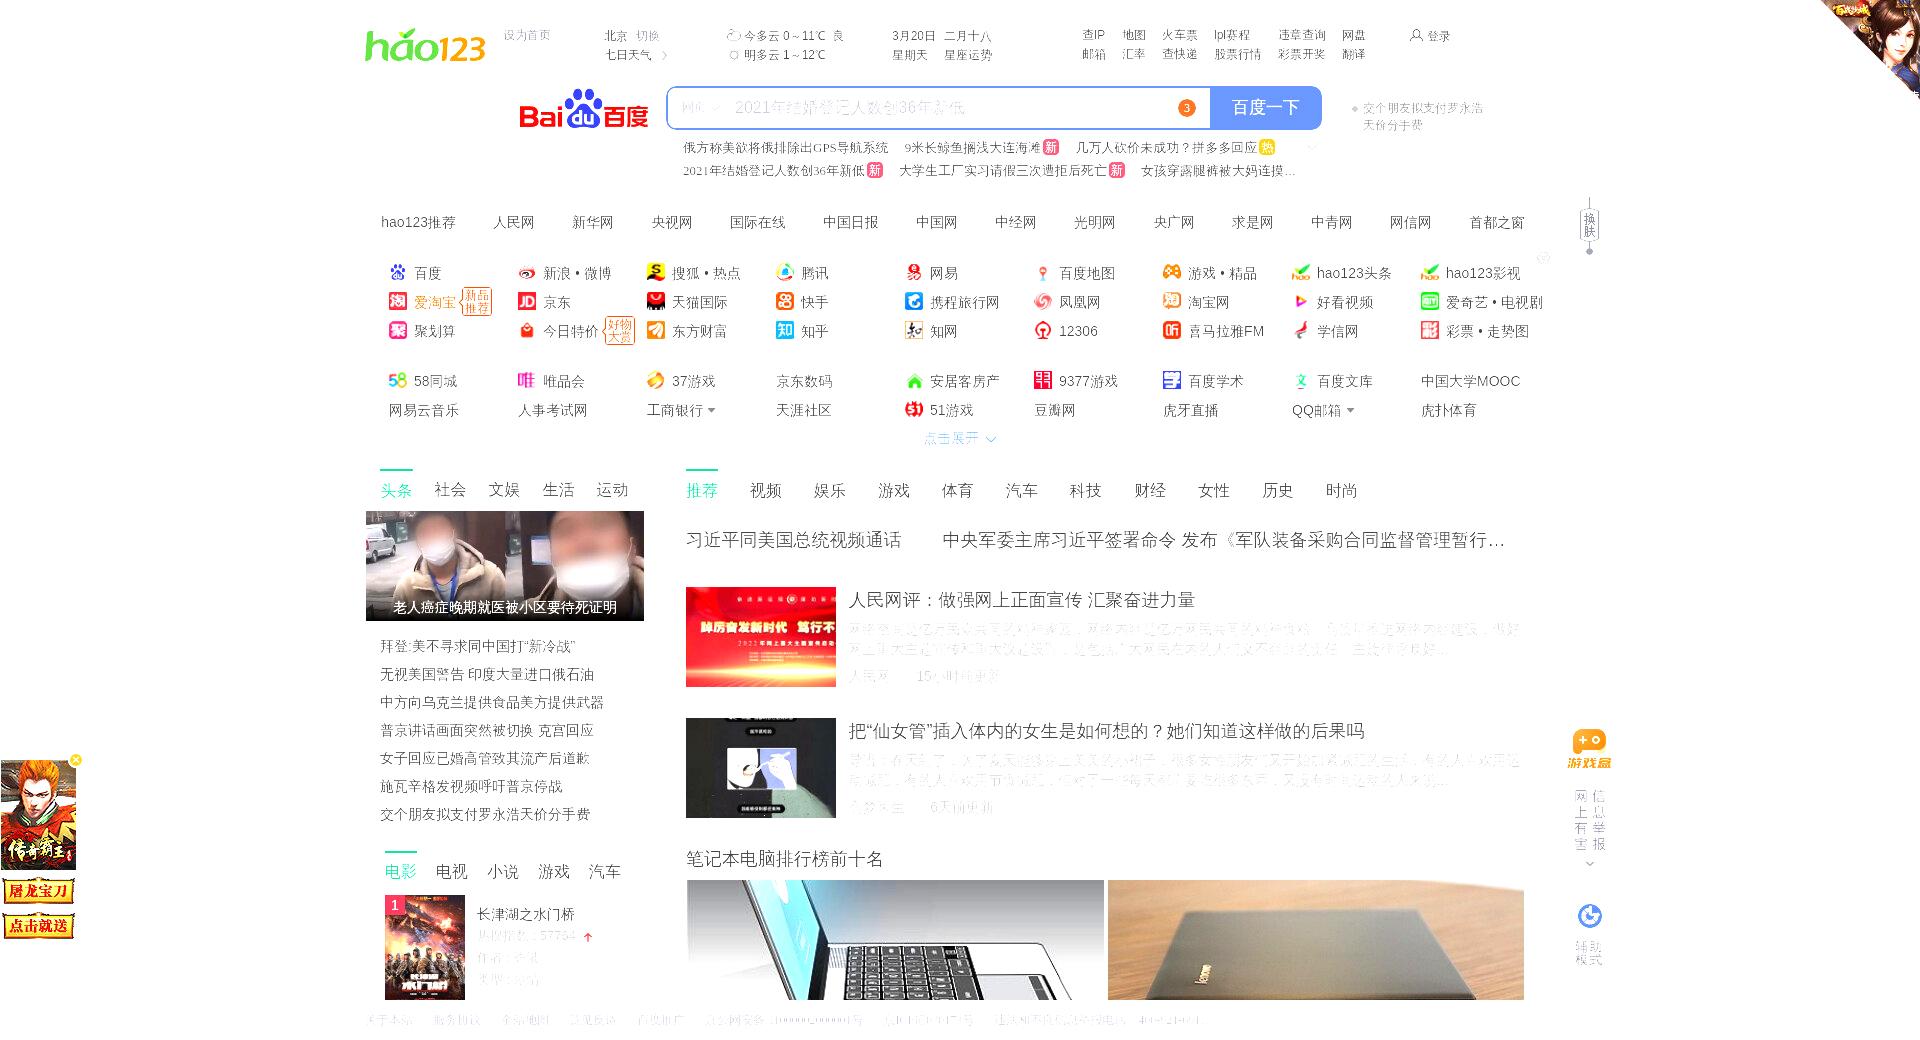Open the 携程旅行网 icon

914,301
